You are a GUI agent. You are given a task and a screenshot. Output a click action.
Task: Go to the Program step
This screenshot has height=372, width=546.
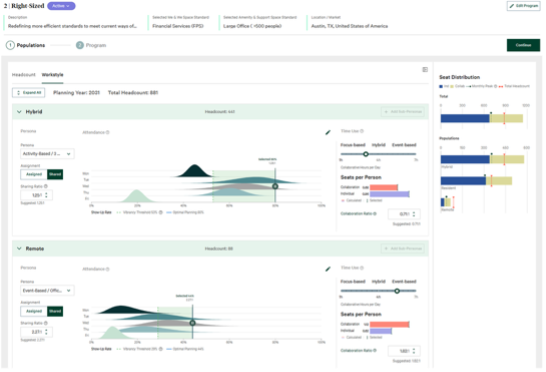[x=91, y=45]
